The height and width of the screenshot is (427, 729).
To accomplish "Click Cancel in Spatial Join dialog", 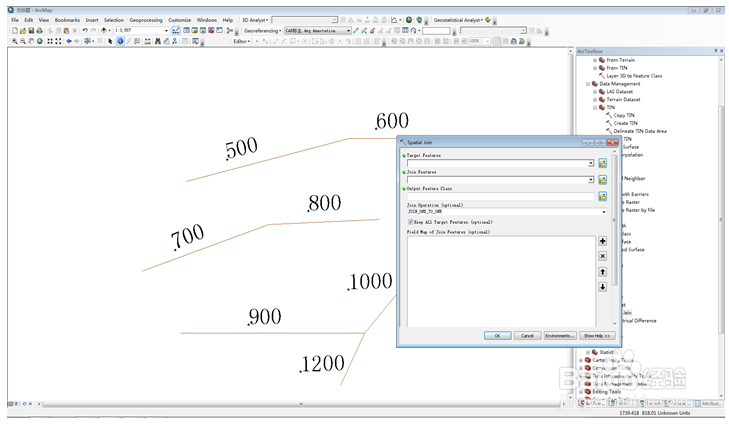I will click(x=527, y=336).
